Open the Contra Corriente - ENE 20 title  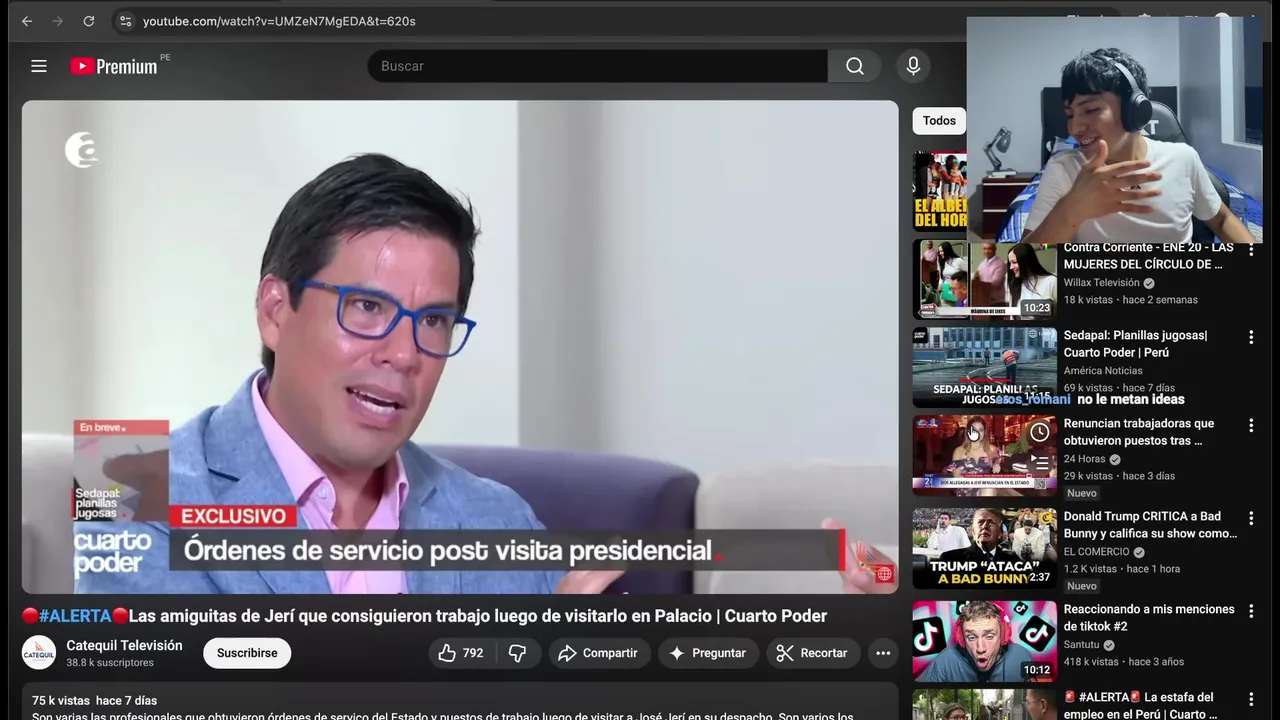[x=1148, y=256]
